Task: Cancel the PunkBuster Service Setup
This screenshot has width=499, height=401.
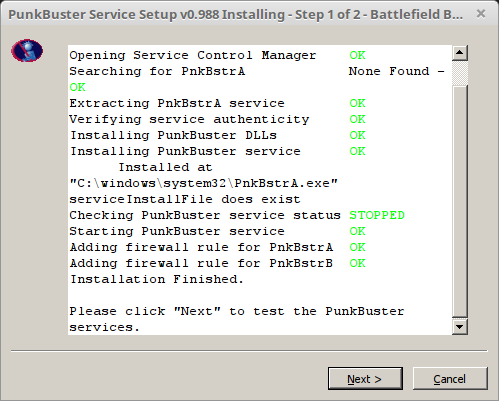Action: tap(450, 379)
